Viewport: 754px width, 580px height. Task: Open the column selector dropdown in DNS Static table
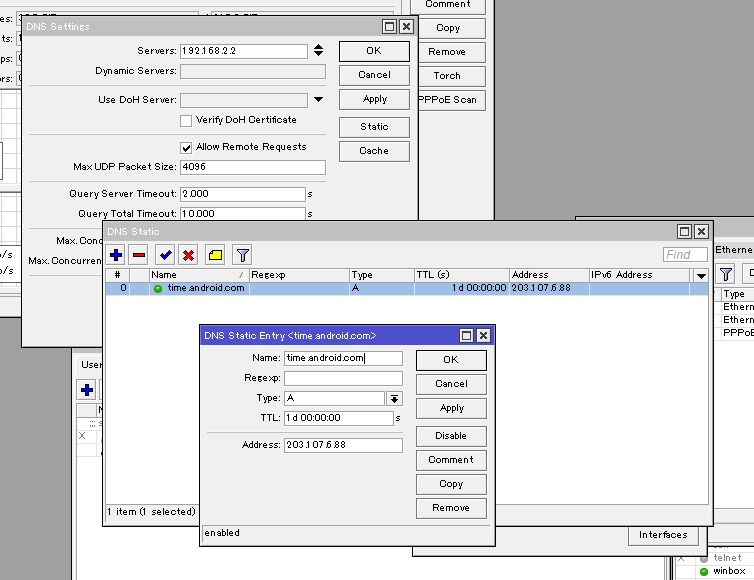(x=701, y=275)
